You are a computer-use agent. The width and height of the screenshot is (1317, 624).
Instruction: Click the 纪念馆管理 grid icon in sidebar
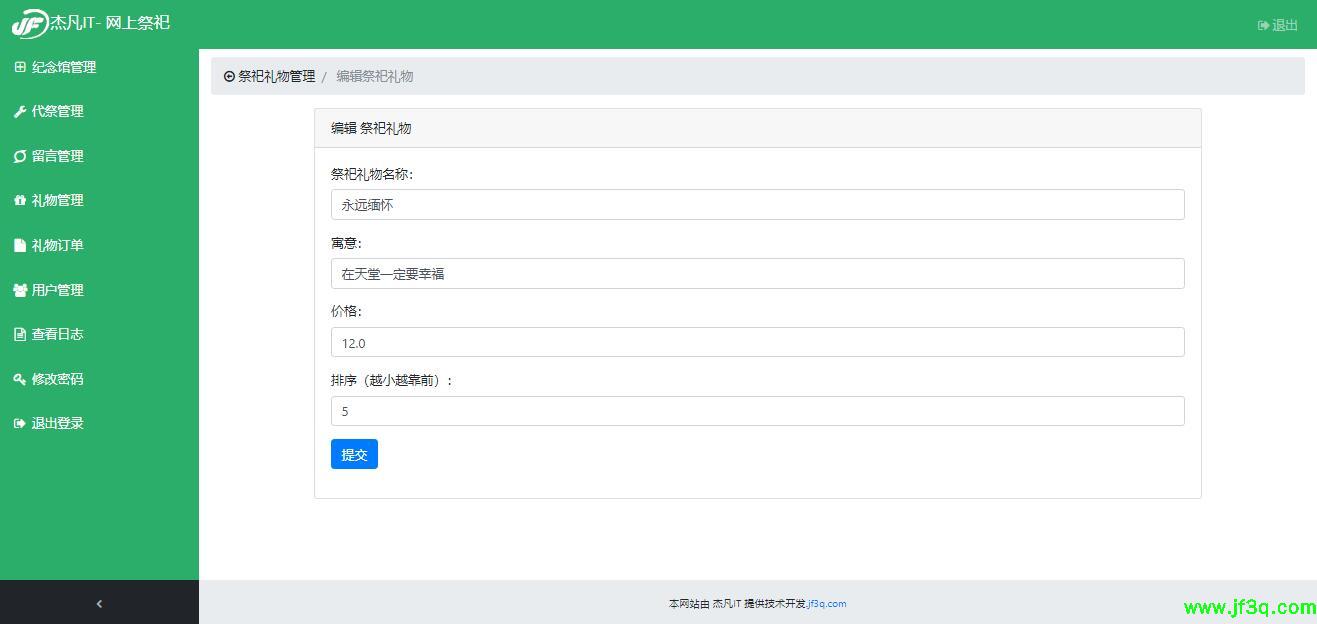point(20,67)
